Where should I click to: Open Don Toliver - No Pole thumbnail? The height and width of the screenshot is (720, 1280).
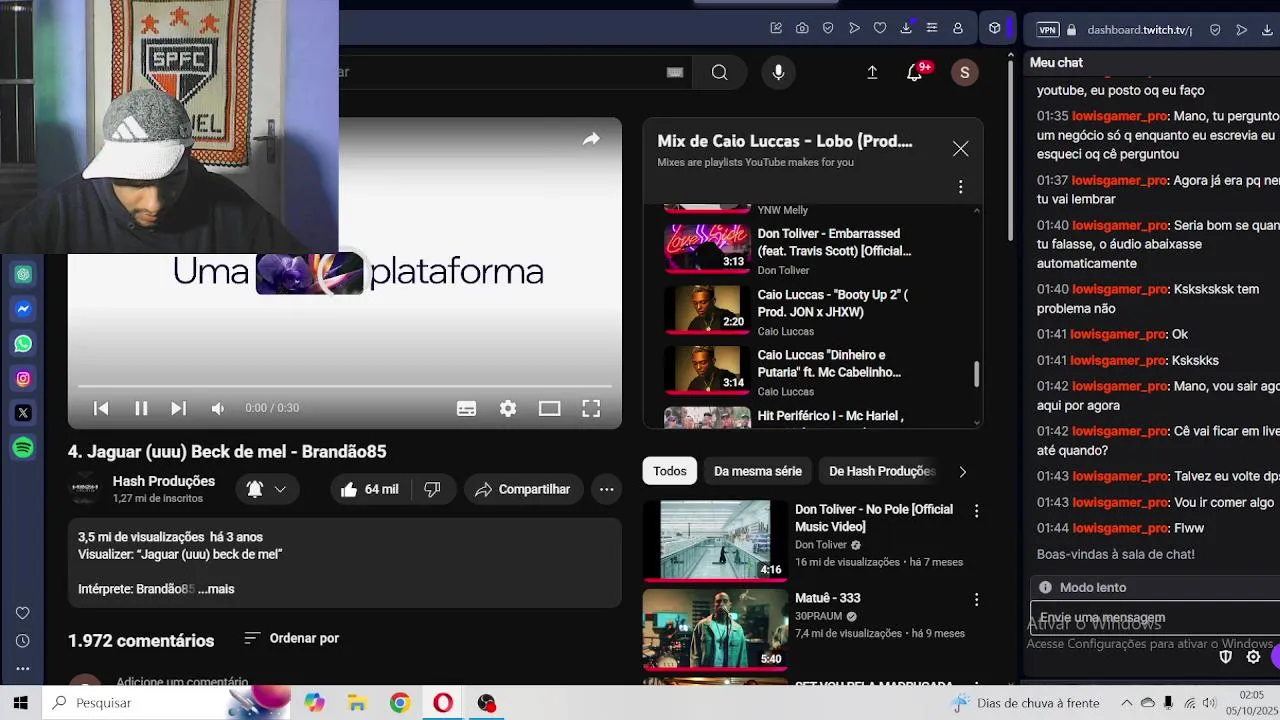[715, 540]
